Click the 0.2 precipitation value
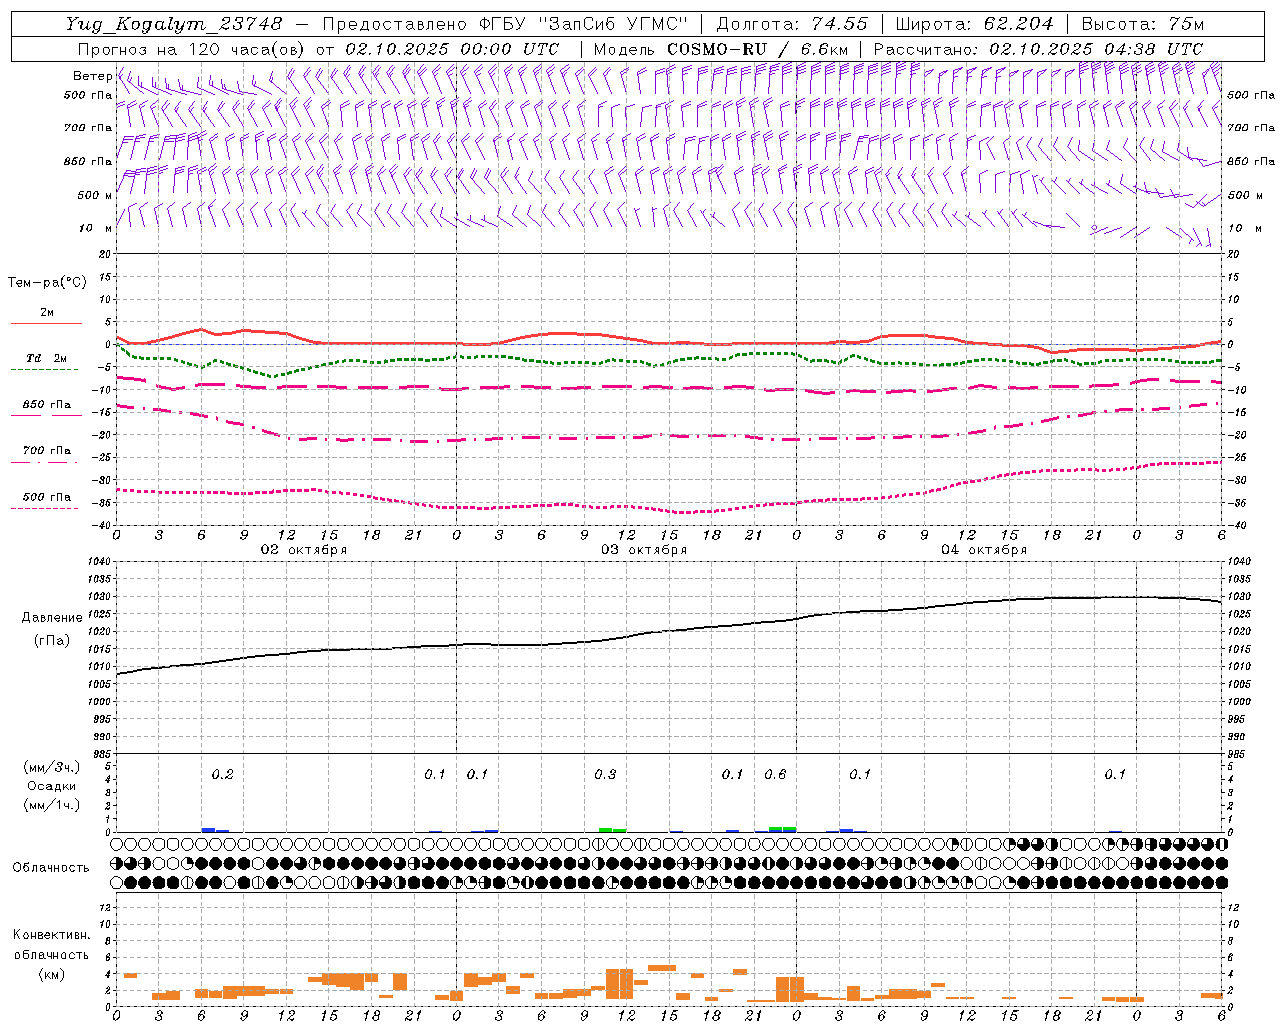The height and width of the screenshot is (1024, 1280). tap(222, 774)
